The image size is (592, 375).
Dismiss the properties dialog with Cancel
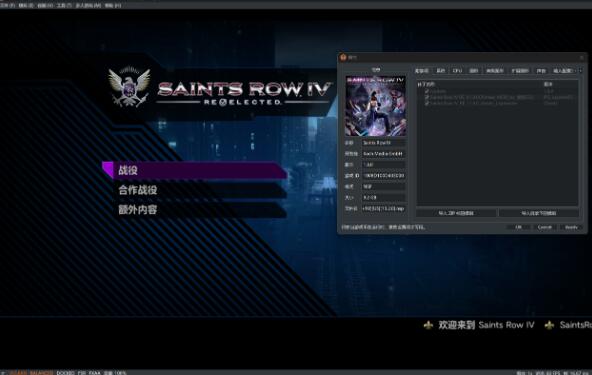click(545, 227)
